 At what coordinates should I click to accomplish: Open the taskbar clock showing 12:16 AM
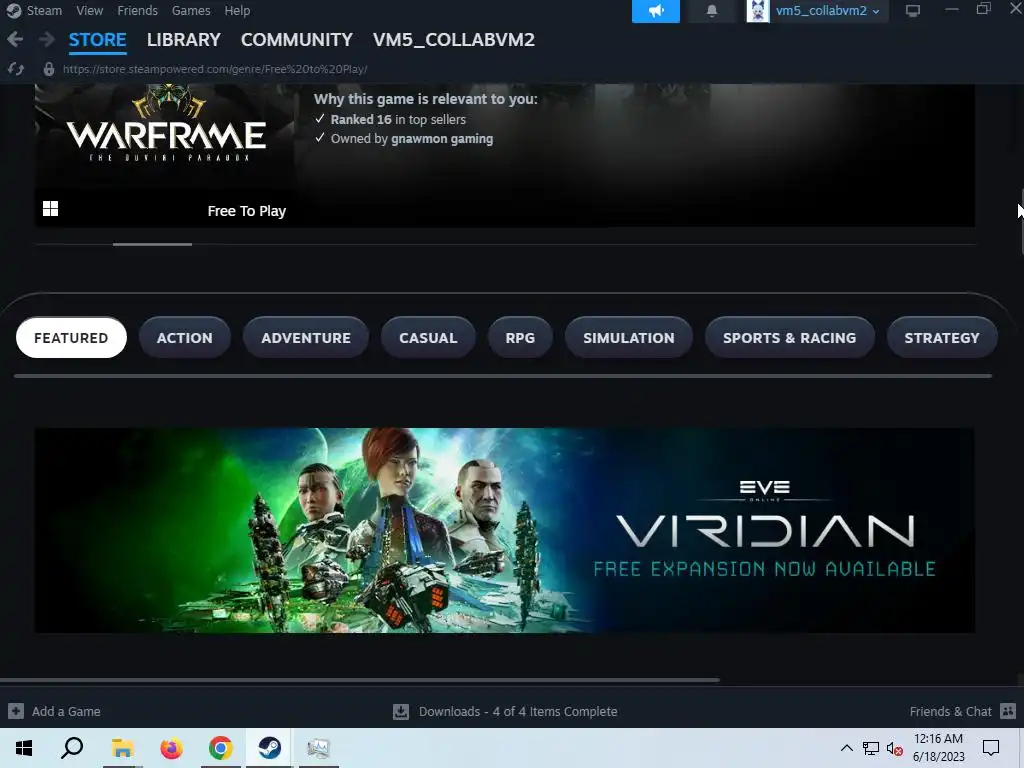[x=938, y=748]
